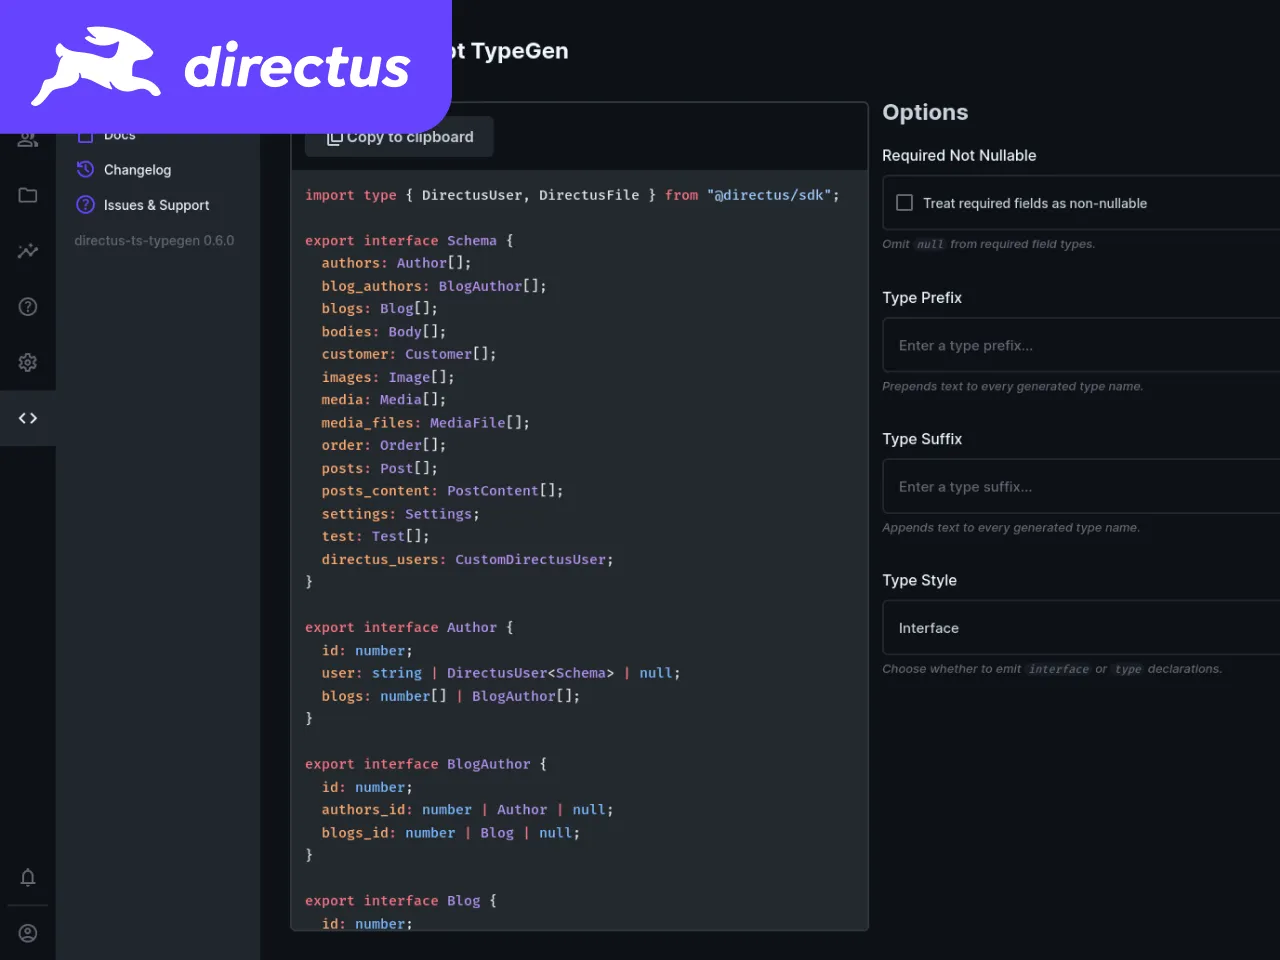Open the Type Style dropdown
The height and width of the screenshot is (960, 1280).
pyautogui.click(x=1080, y=627)
